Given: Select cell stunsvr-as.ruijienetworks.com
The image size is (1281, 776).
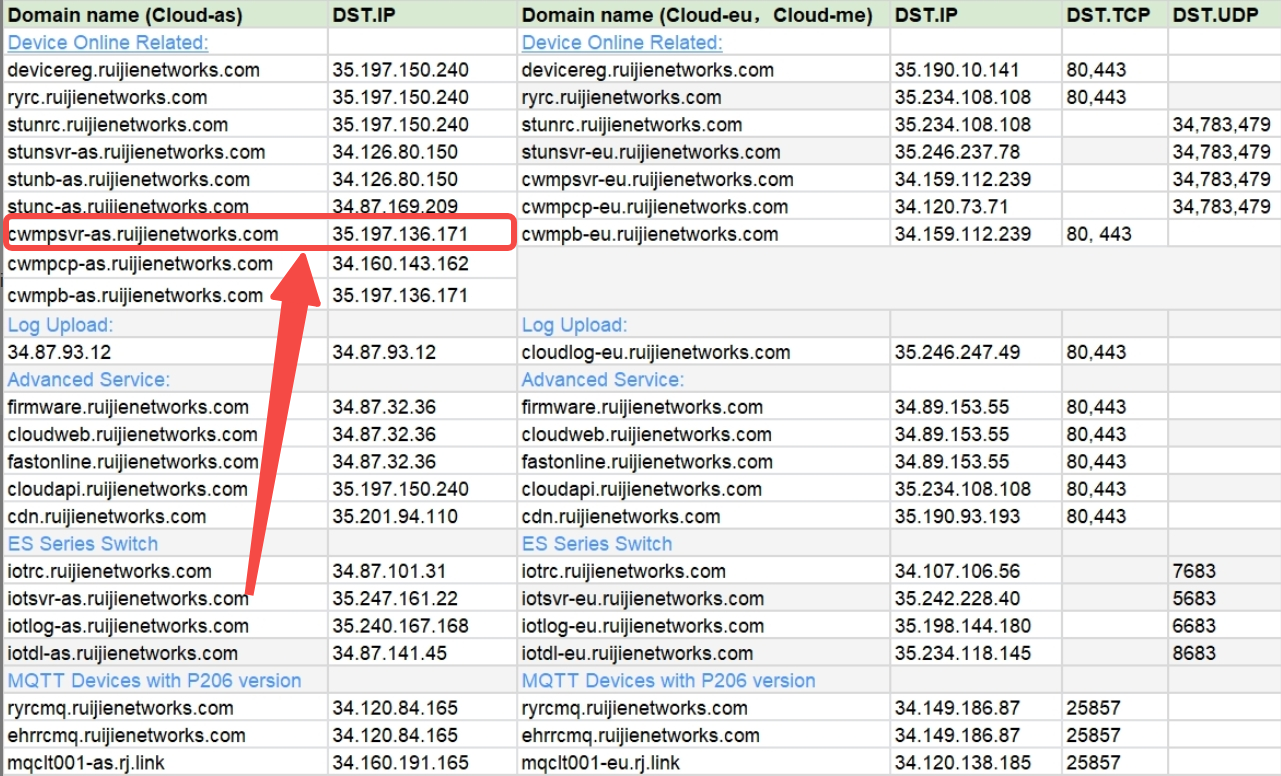Looking at the screenshot, I should point(164,152).
